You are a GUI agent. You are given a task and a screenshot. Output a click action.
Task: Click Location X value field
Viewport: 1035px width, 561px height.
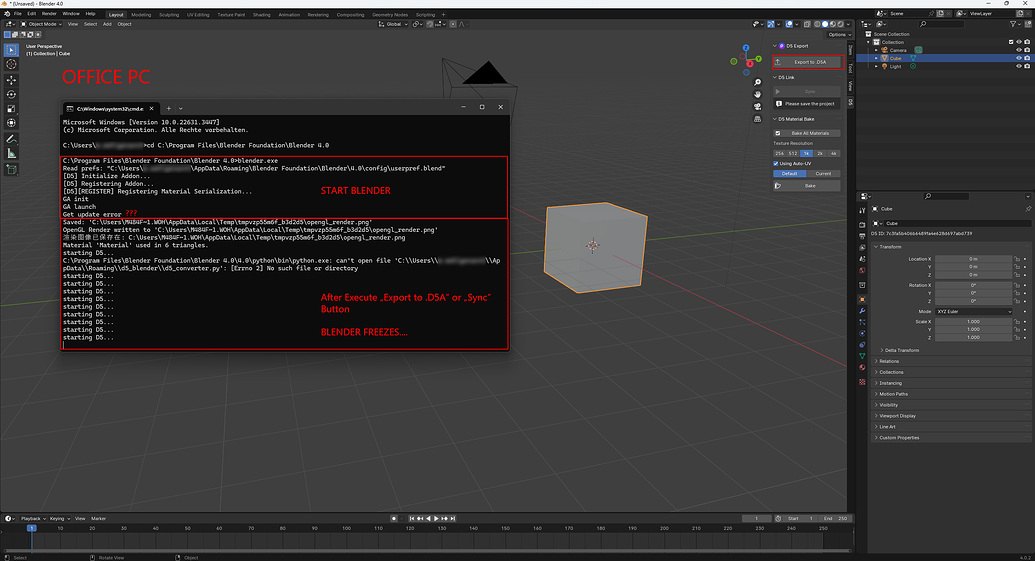pos(974,259)
